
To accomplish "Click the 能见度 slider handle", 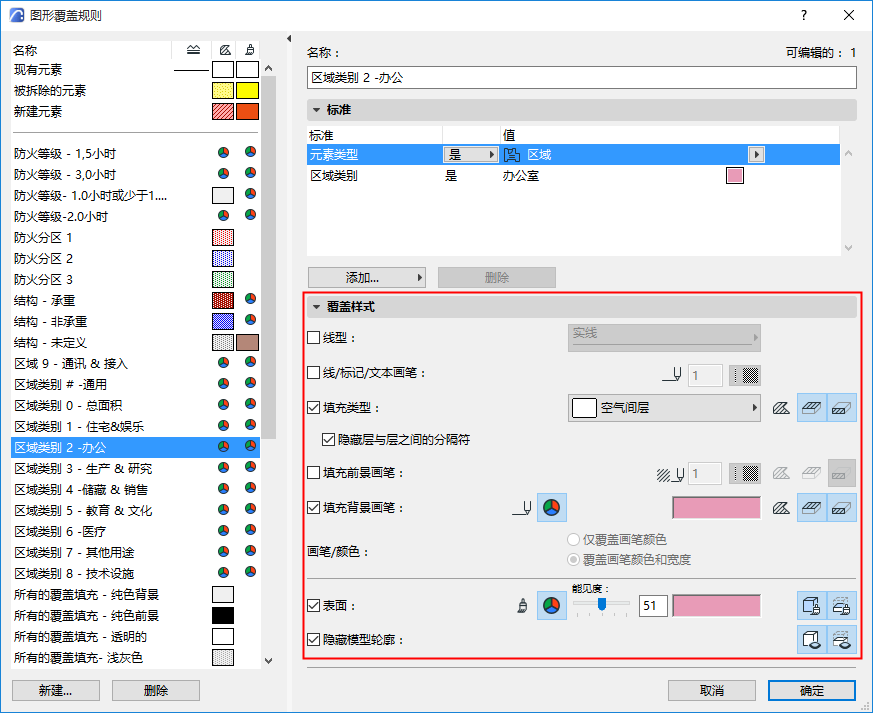I will (602, 604).
